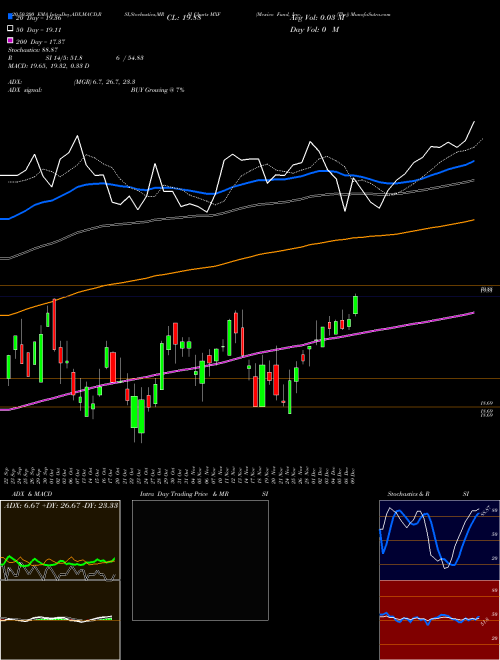
Task: Click the white 50 Day legend swatch
Action: (x=10, y=29)
